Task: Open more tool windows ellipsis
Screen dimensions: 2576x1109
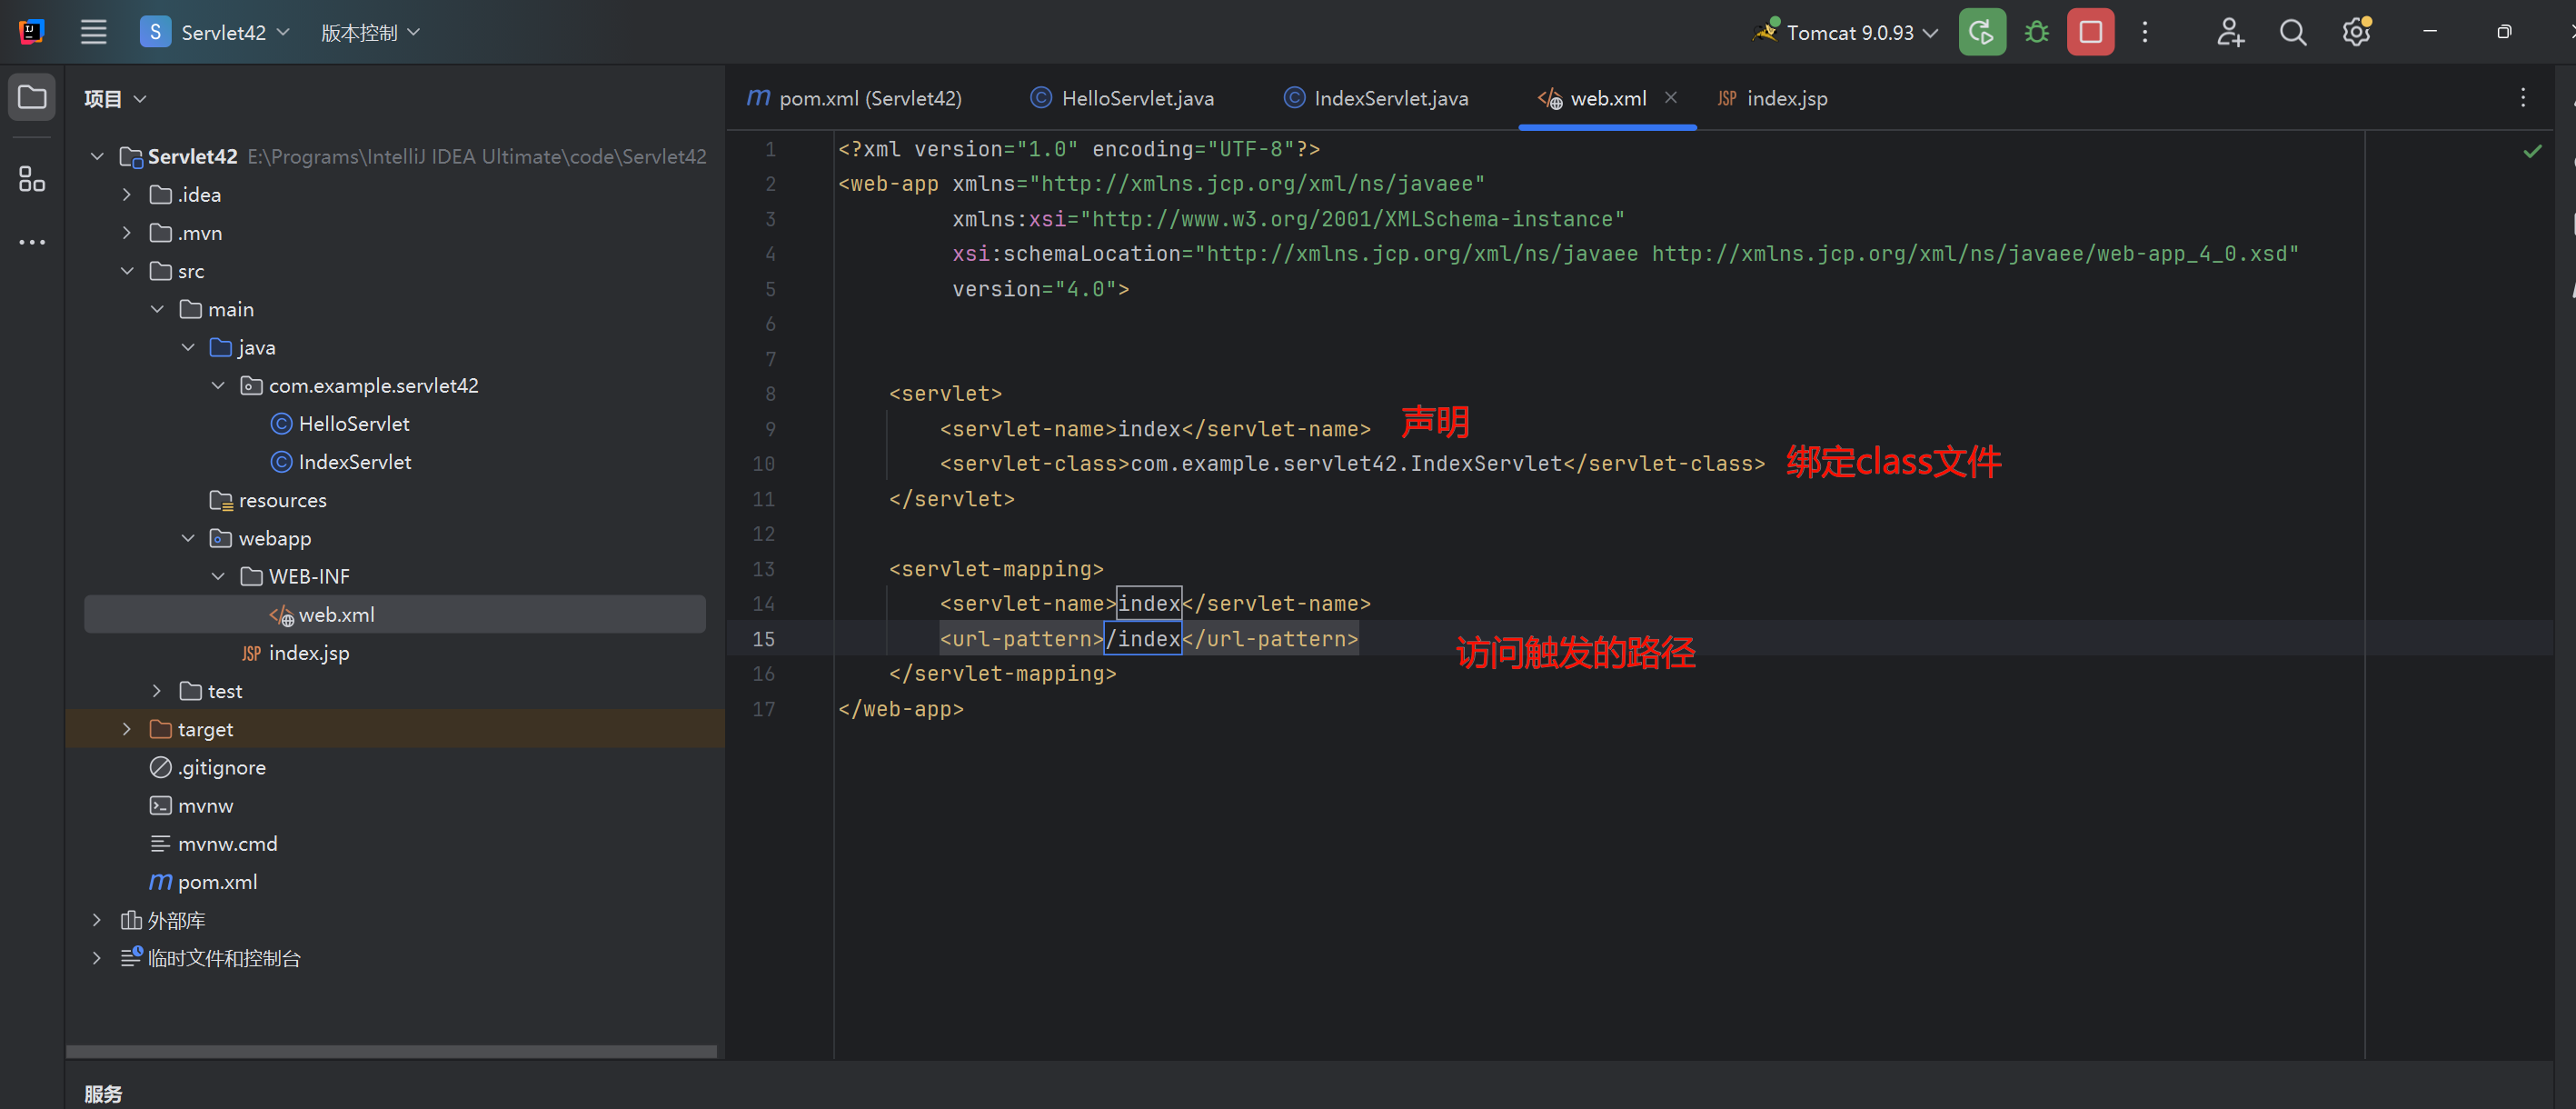Action: pyautogui.click(x=32, y=242)
